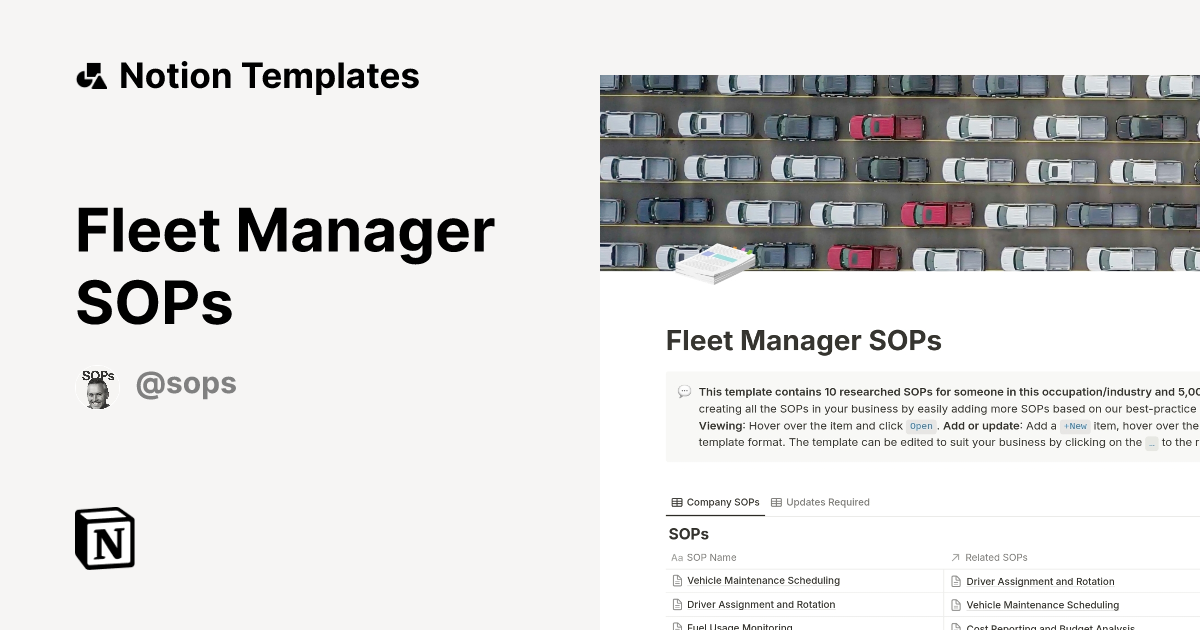This screenshot has height=630, width=1200.
Task: Click the Notion Templates logo icon
Action: pyautogui.click(x=91, y=75)
